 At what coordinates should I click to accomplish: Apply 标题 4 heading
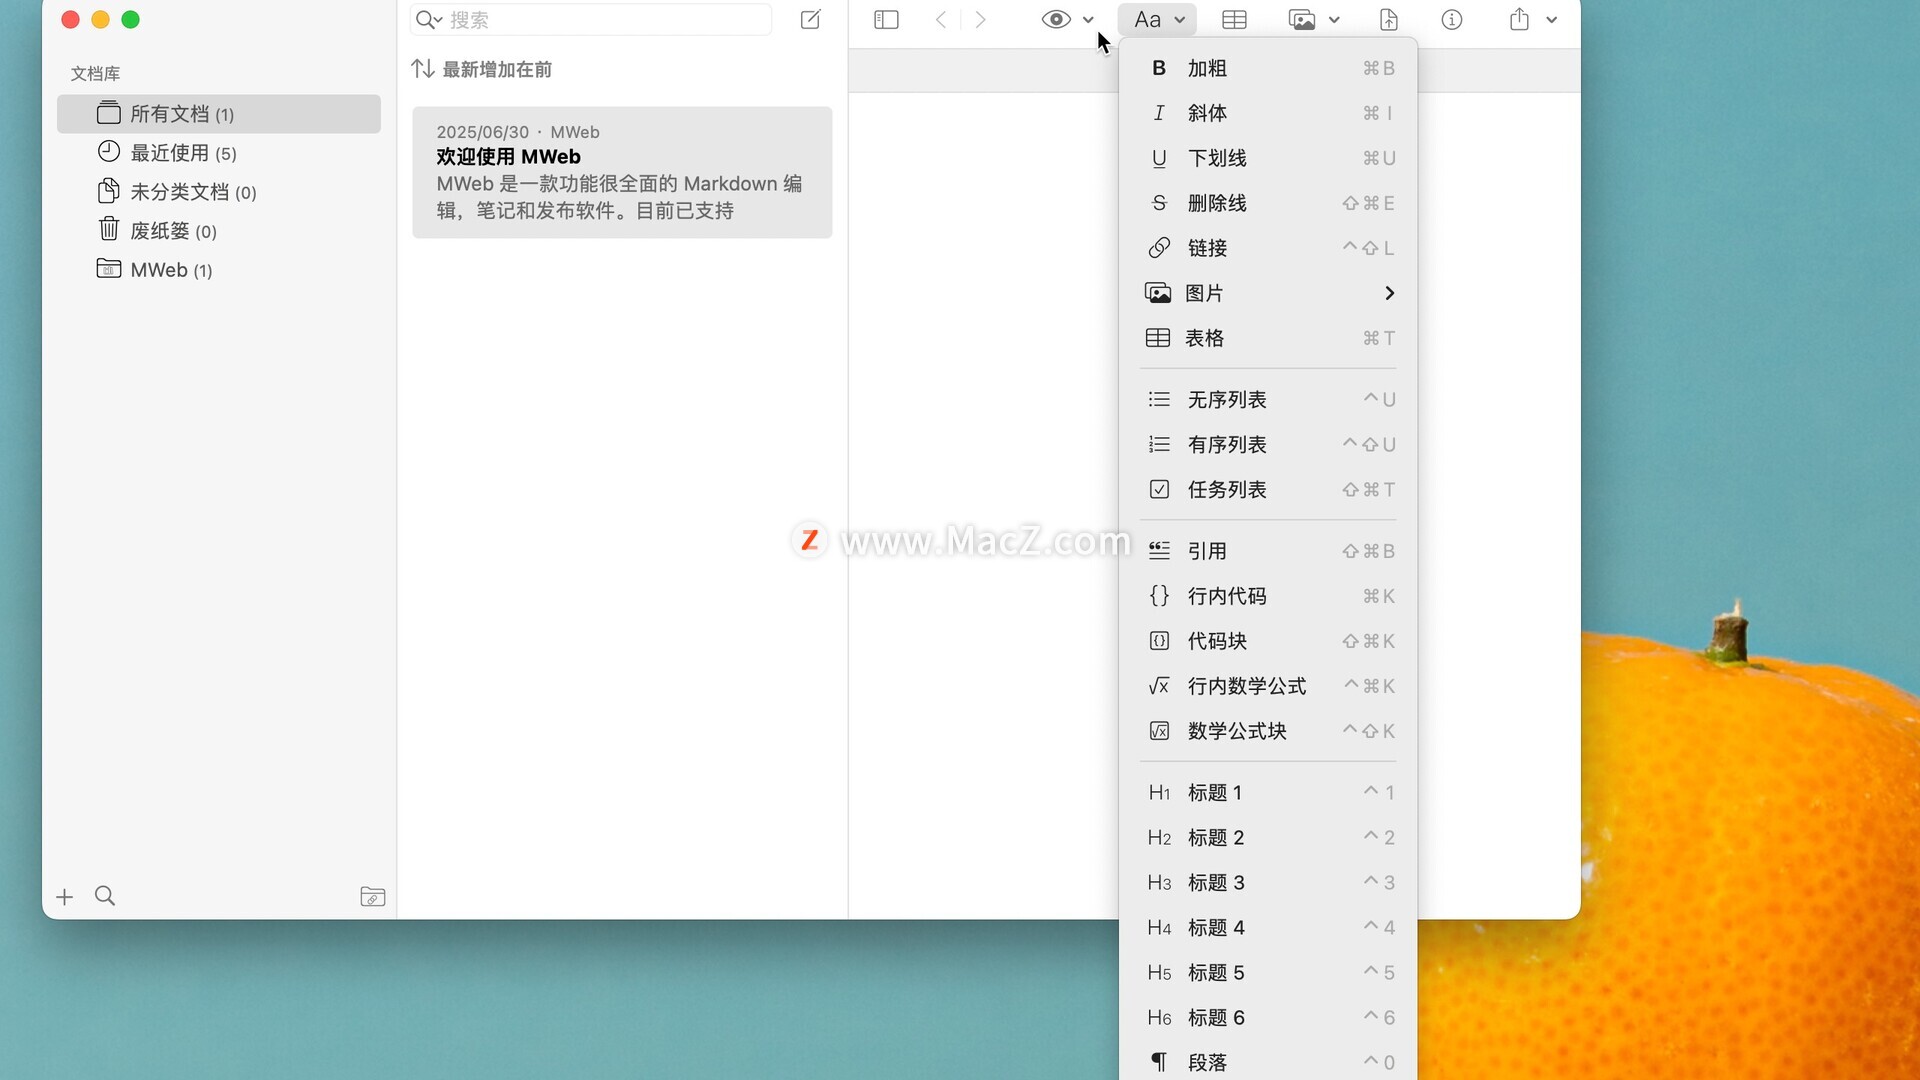(1268, 927)
